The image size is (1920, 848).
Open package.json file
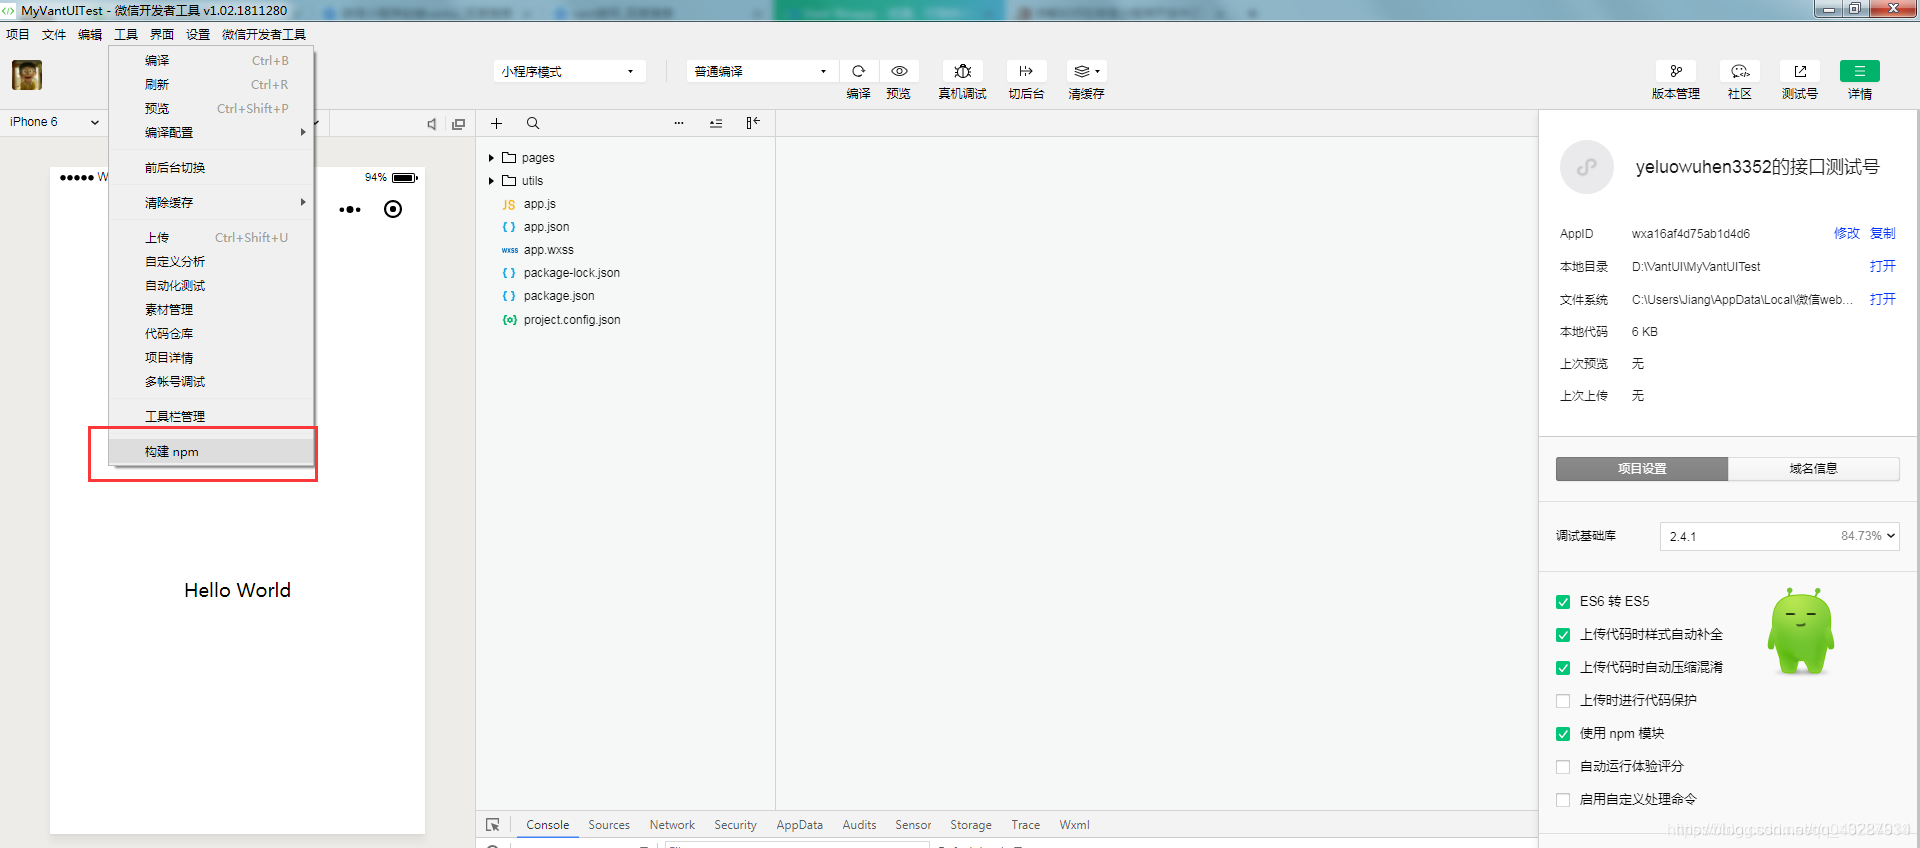[559, 296]
